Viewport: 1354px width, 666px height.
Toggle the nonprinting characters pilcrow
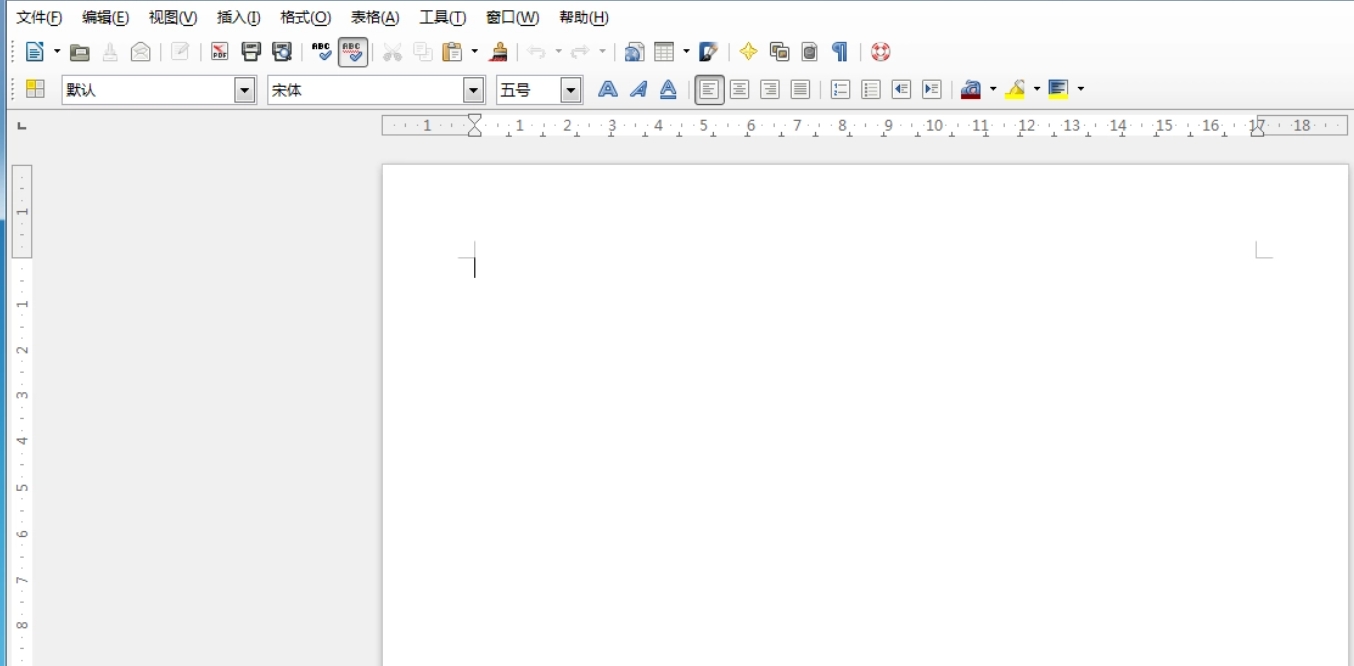[840, 52]
